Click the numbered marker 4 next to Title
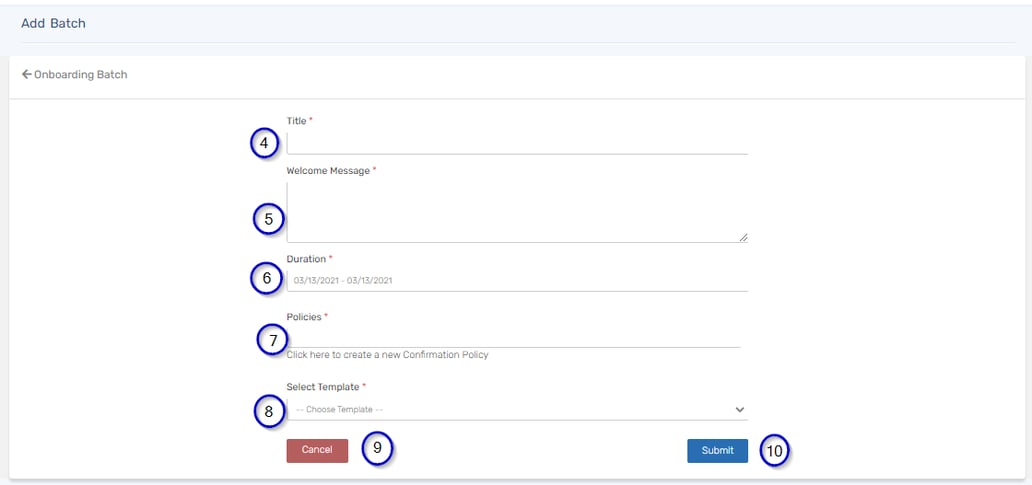The image size is (1032, 485). tap(264, 144)
